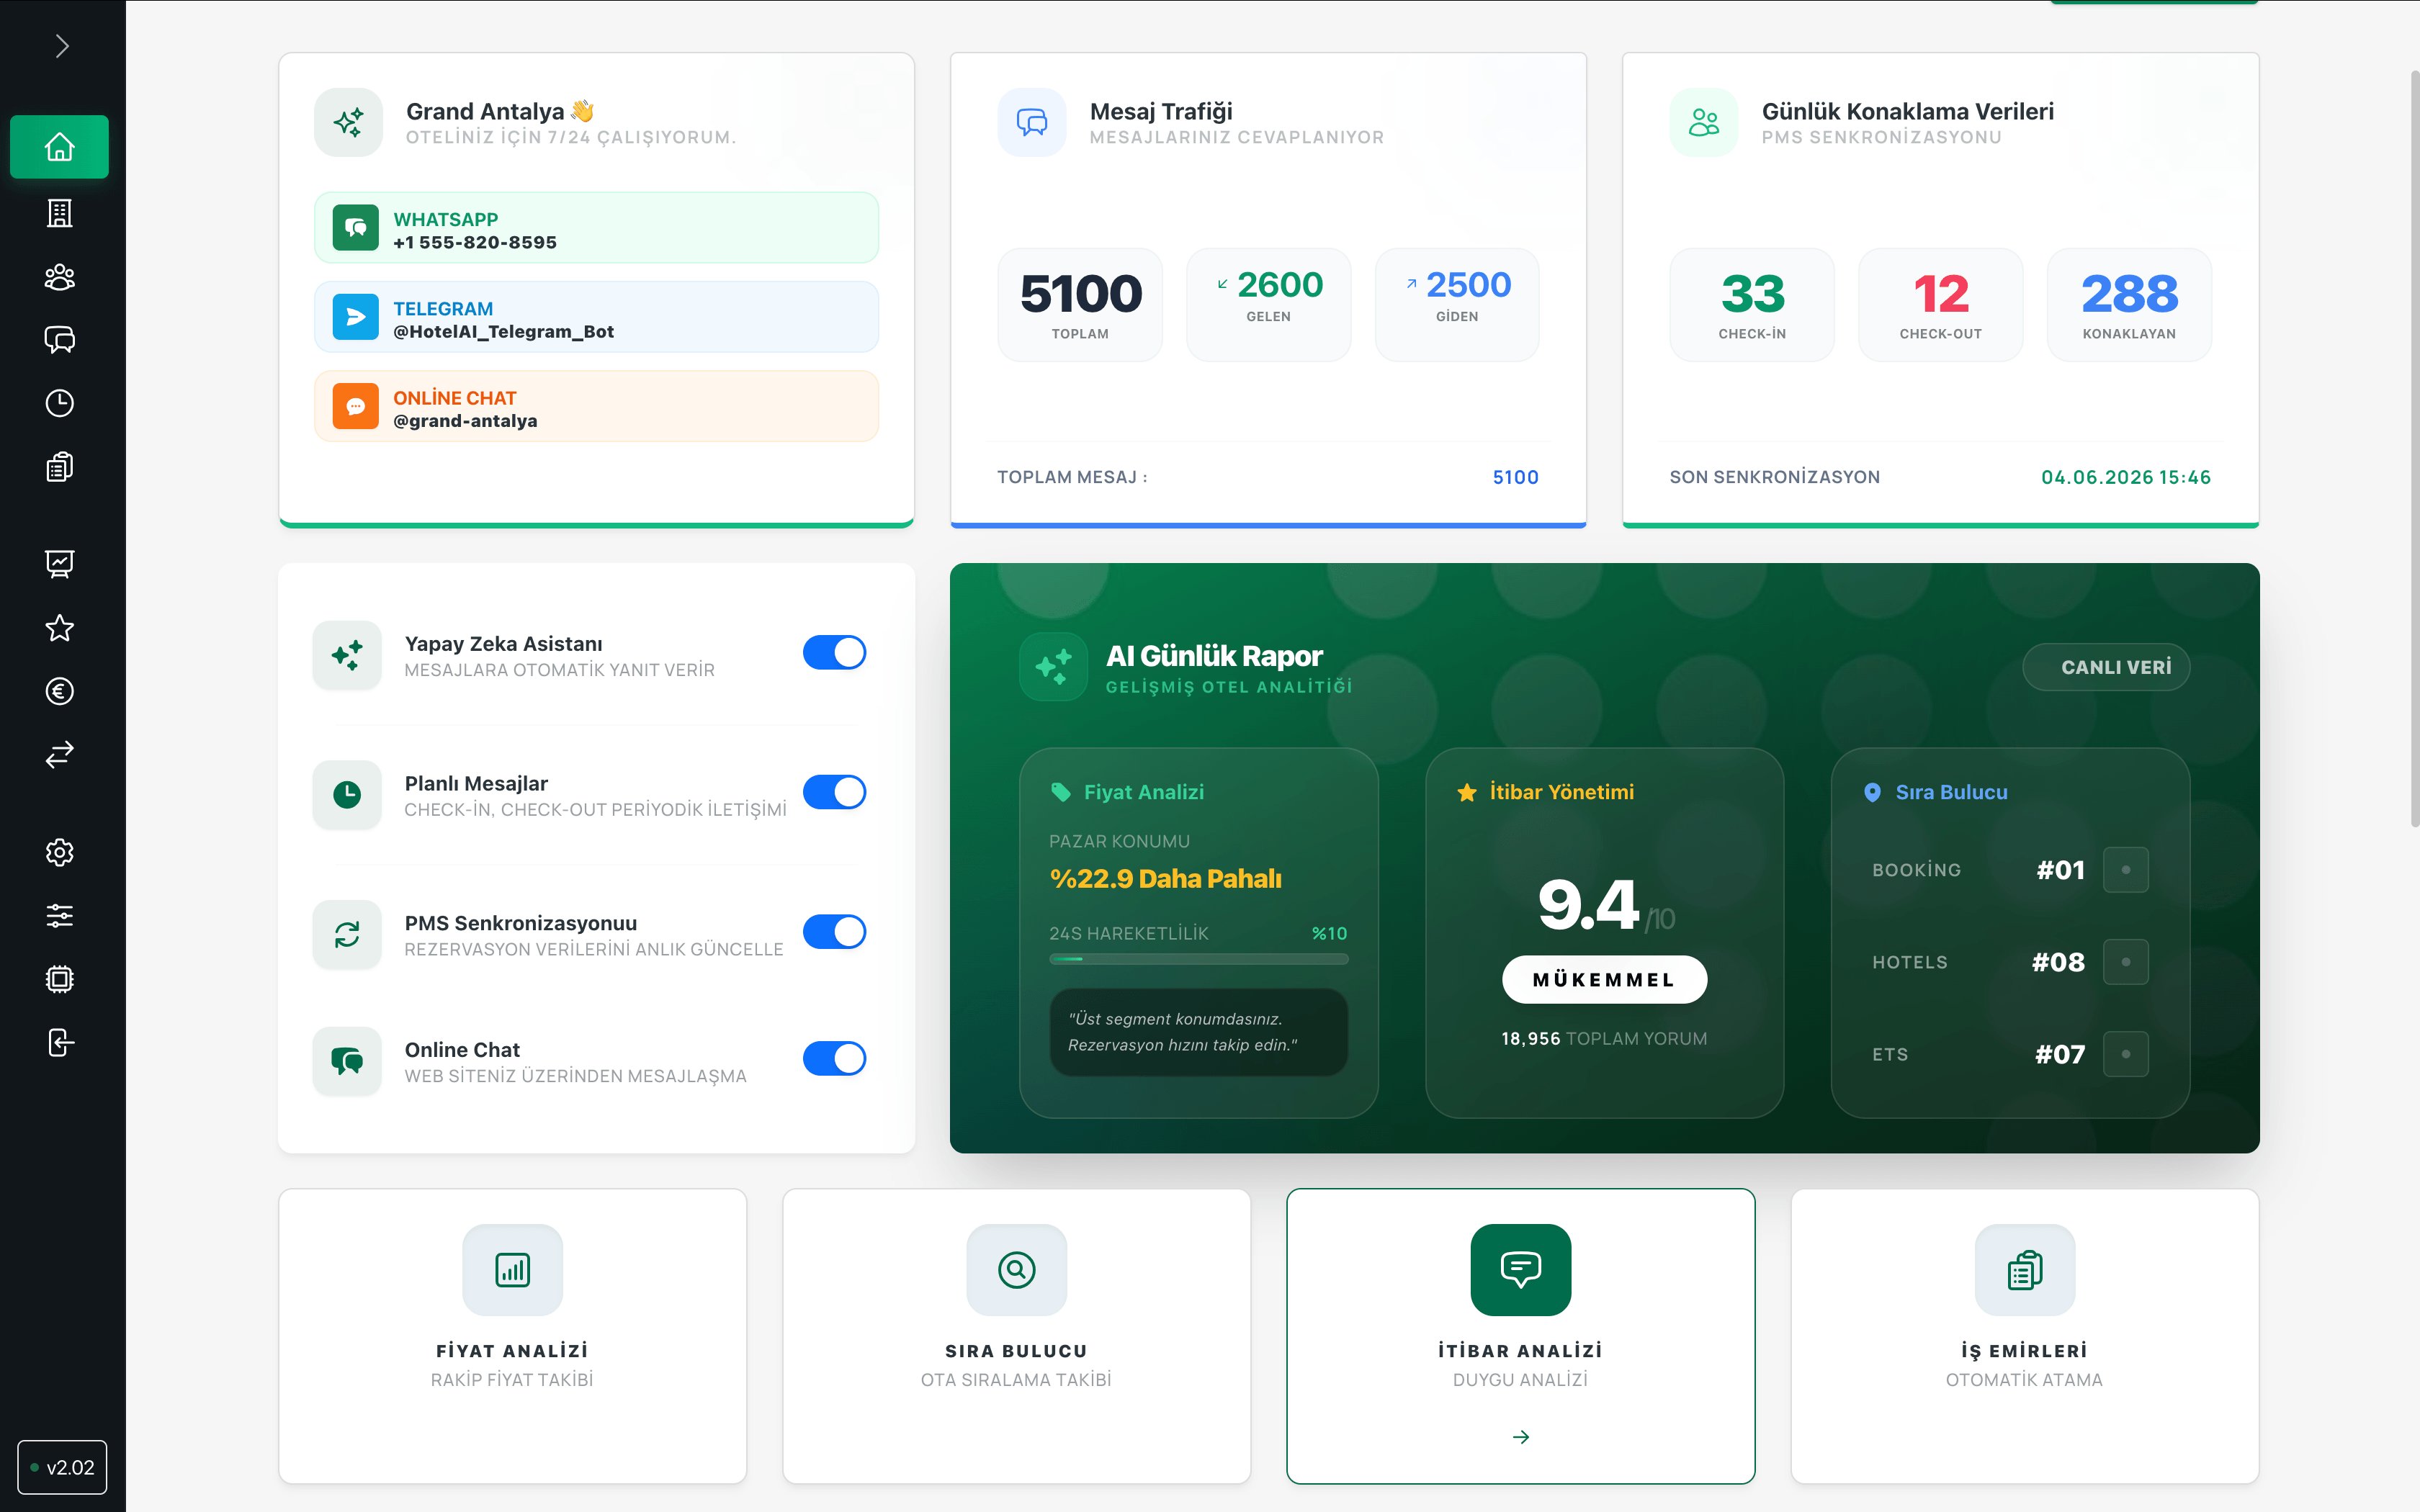Click the 18,956 Toplam Yorum text
This screenshot has height=1512, width=2420.
pyautogui.click(x=1604, y=1038)
